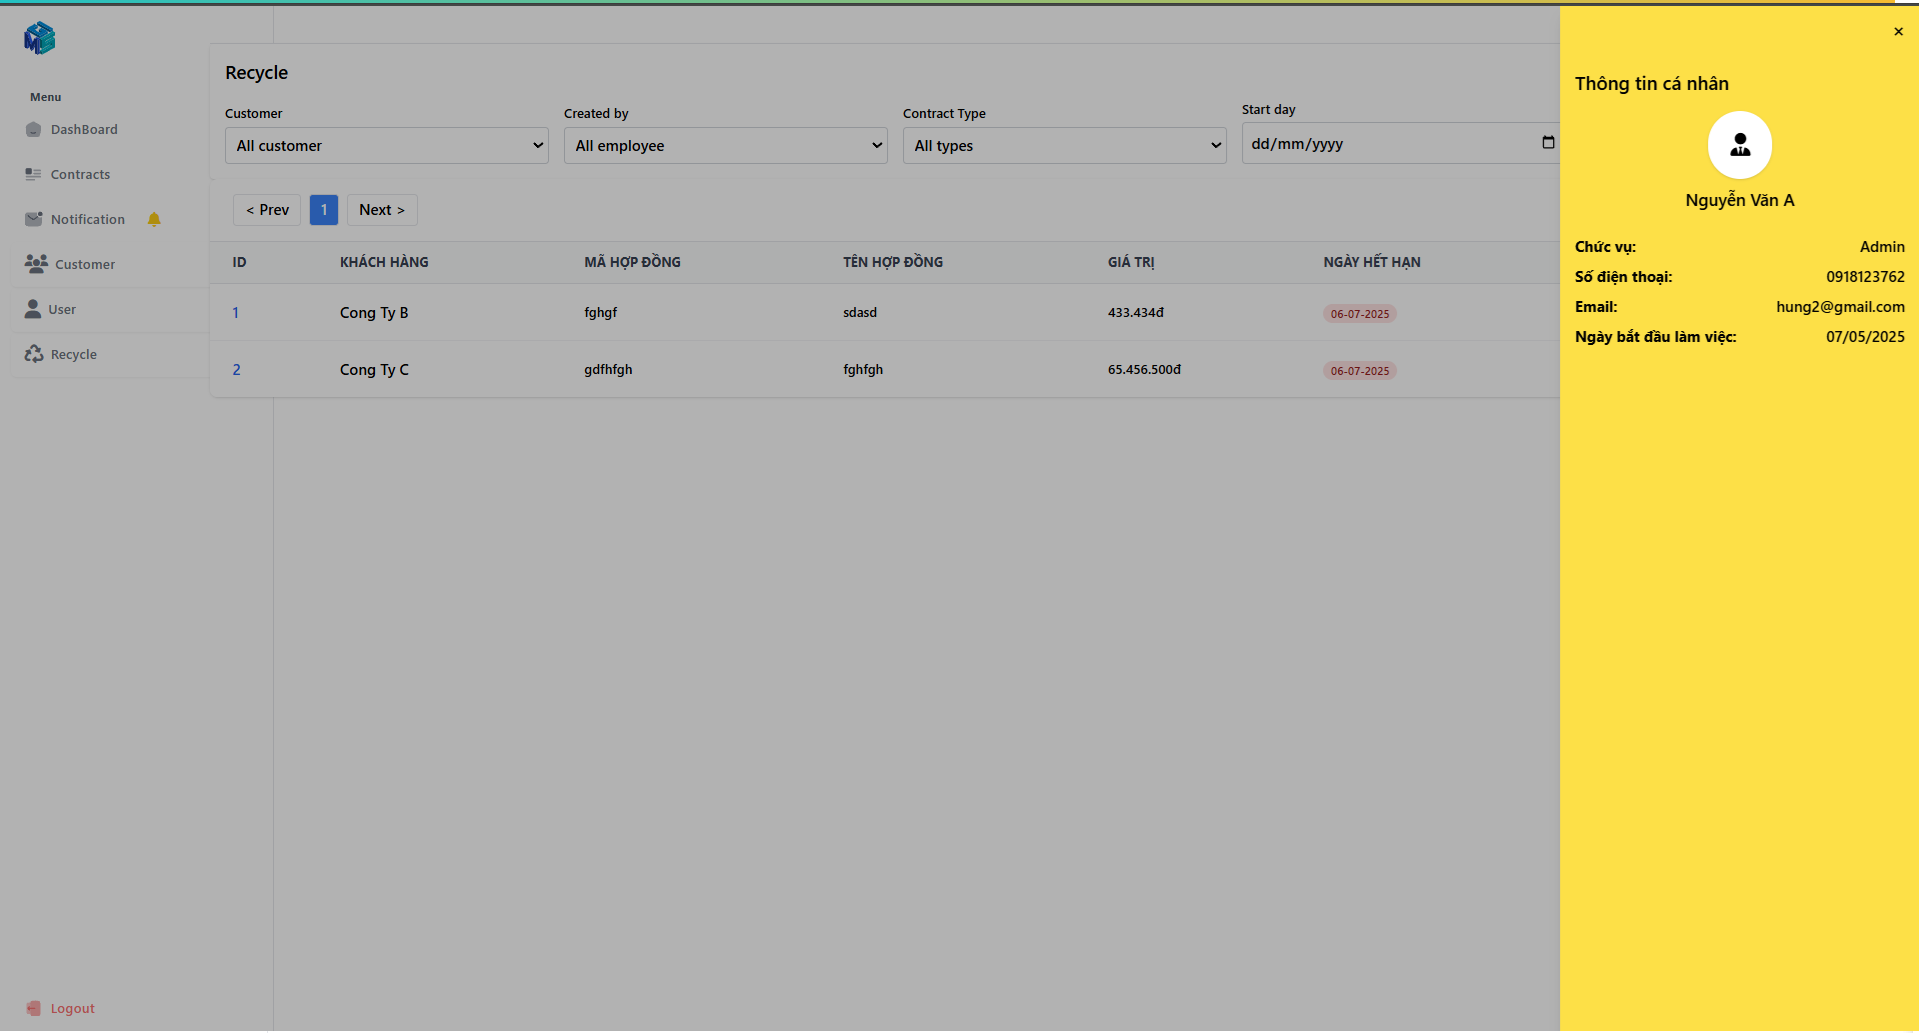
Task: Go to the Next page
Action: [x=382, y=210]
